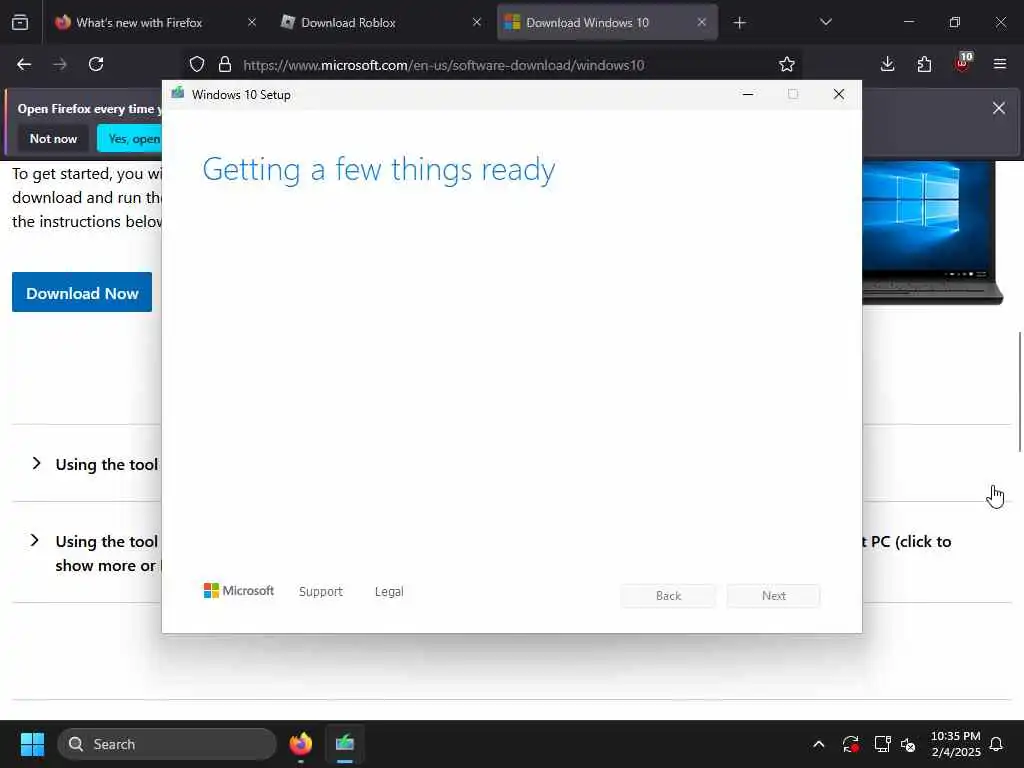The width and height of the screenshot is (1024, 768).
Task: Open the network status tray icon
Action: [x=882, y=744]
